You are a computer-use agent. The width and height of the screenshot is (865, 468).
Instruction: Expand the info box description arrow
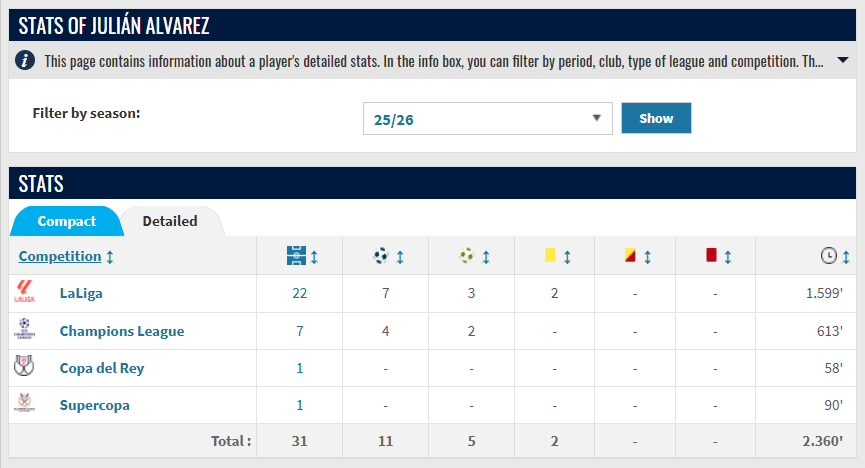click(x=842, y=60)
